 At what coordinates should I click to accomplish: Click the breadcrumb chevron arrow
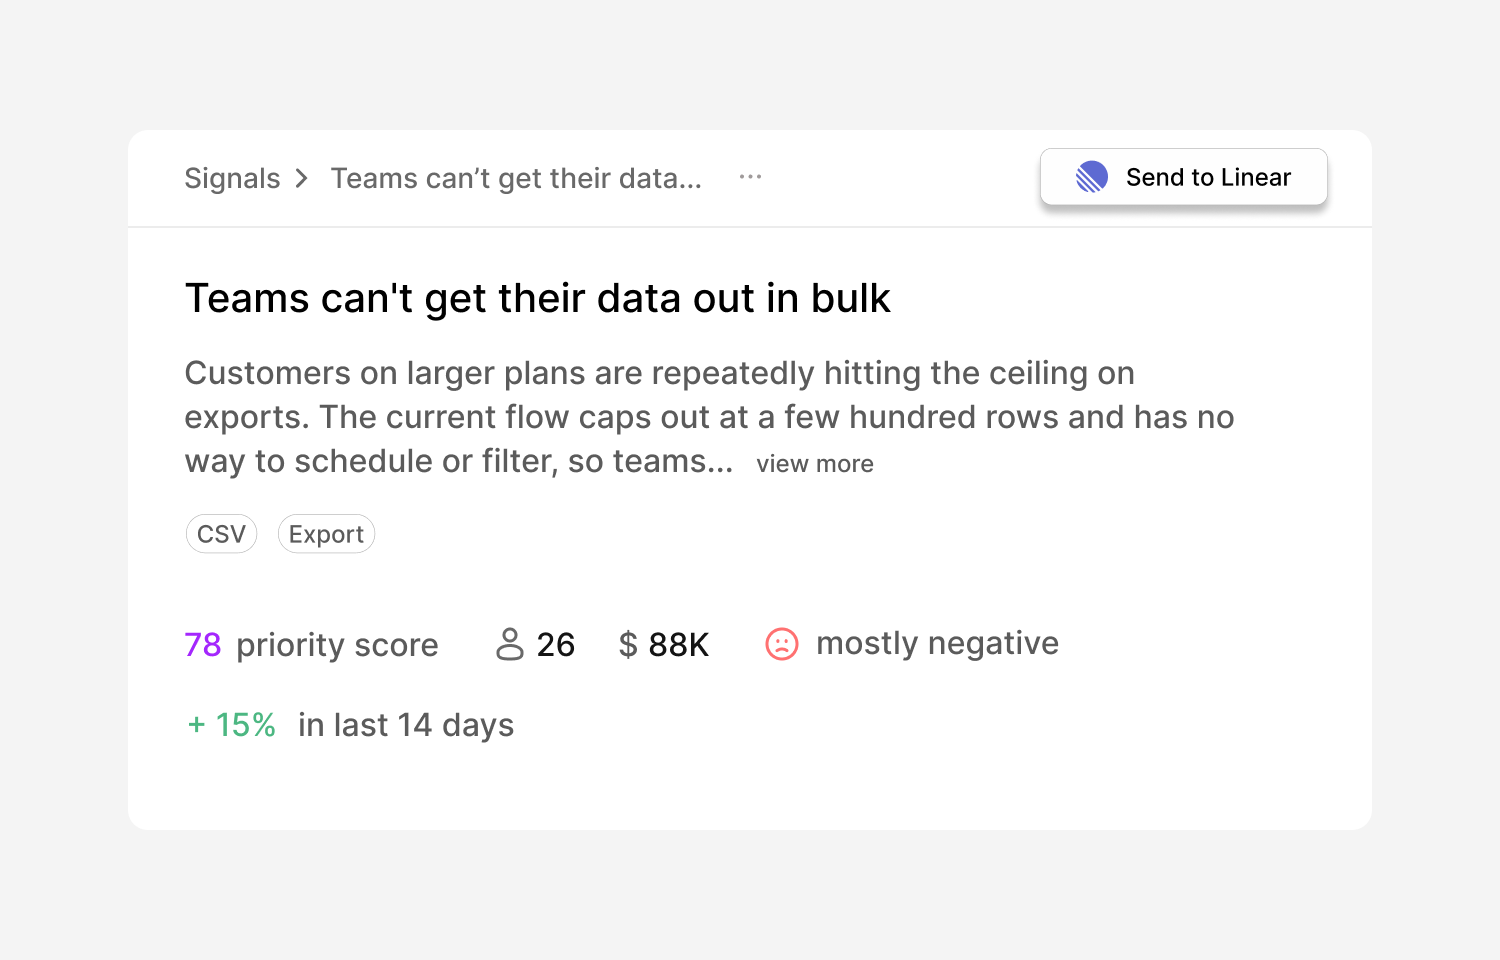[302, 178]
